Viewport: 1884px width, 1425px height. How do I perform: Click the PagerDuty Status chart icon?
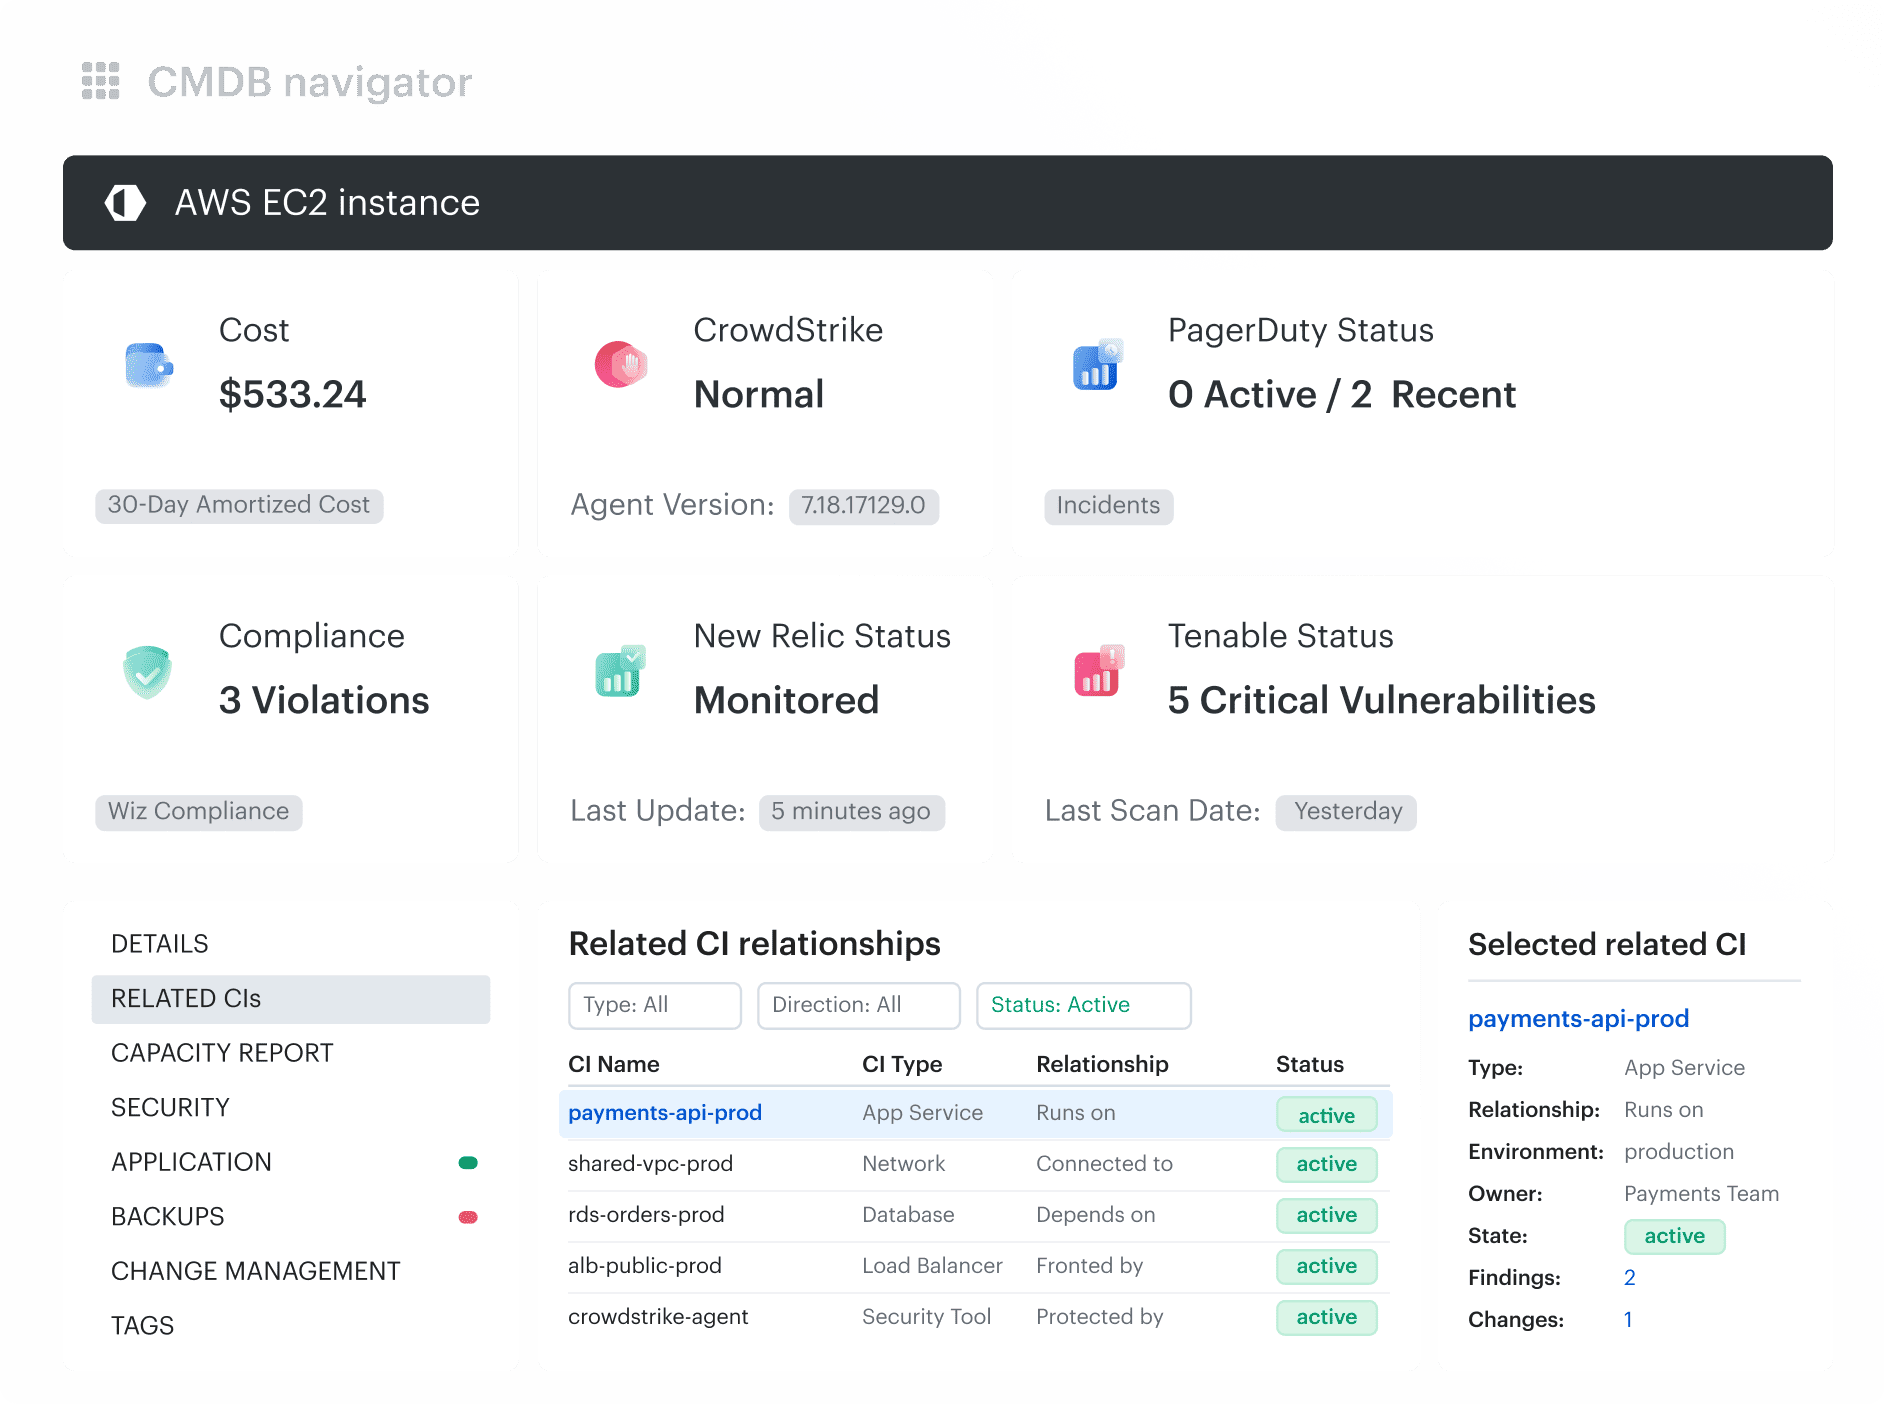1097,365
